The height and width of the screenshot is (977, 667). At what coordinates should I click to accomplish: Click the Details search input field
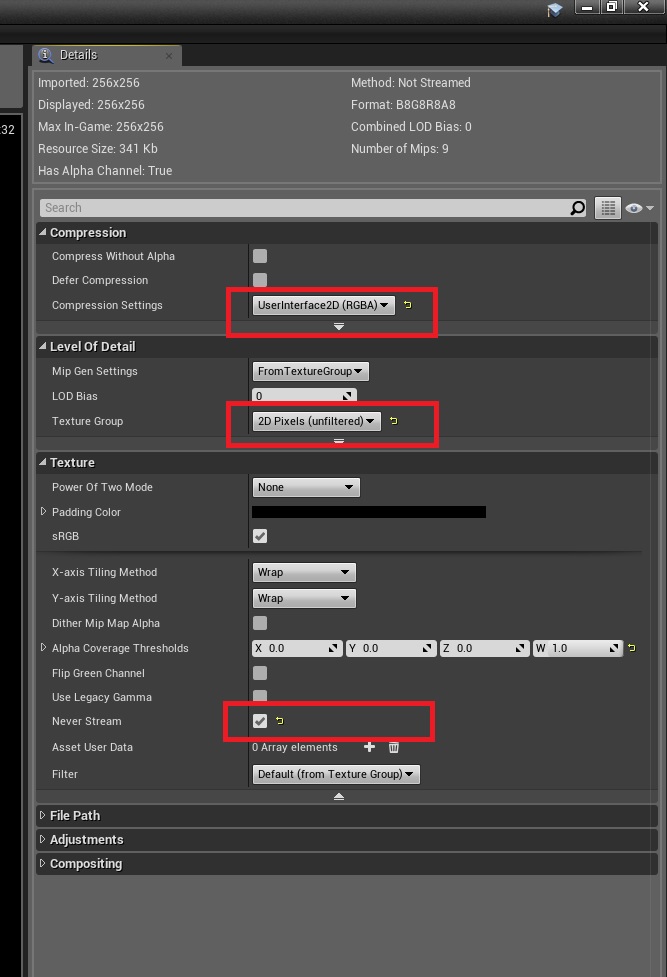click(x=302, y=208)
